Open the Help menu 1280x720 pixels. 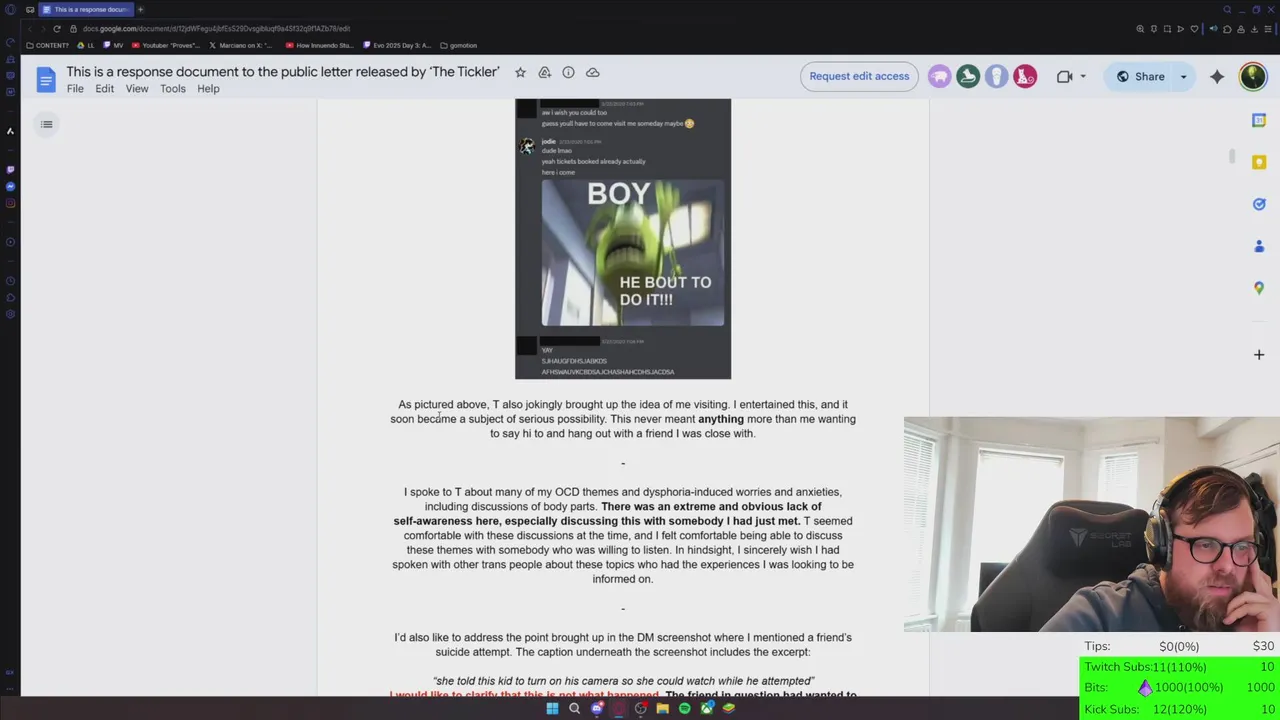(x=208, y=89)
